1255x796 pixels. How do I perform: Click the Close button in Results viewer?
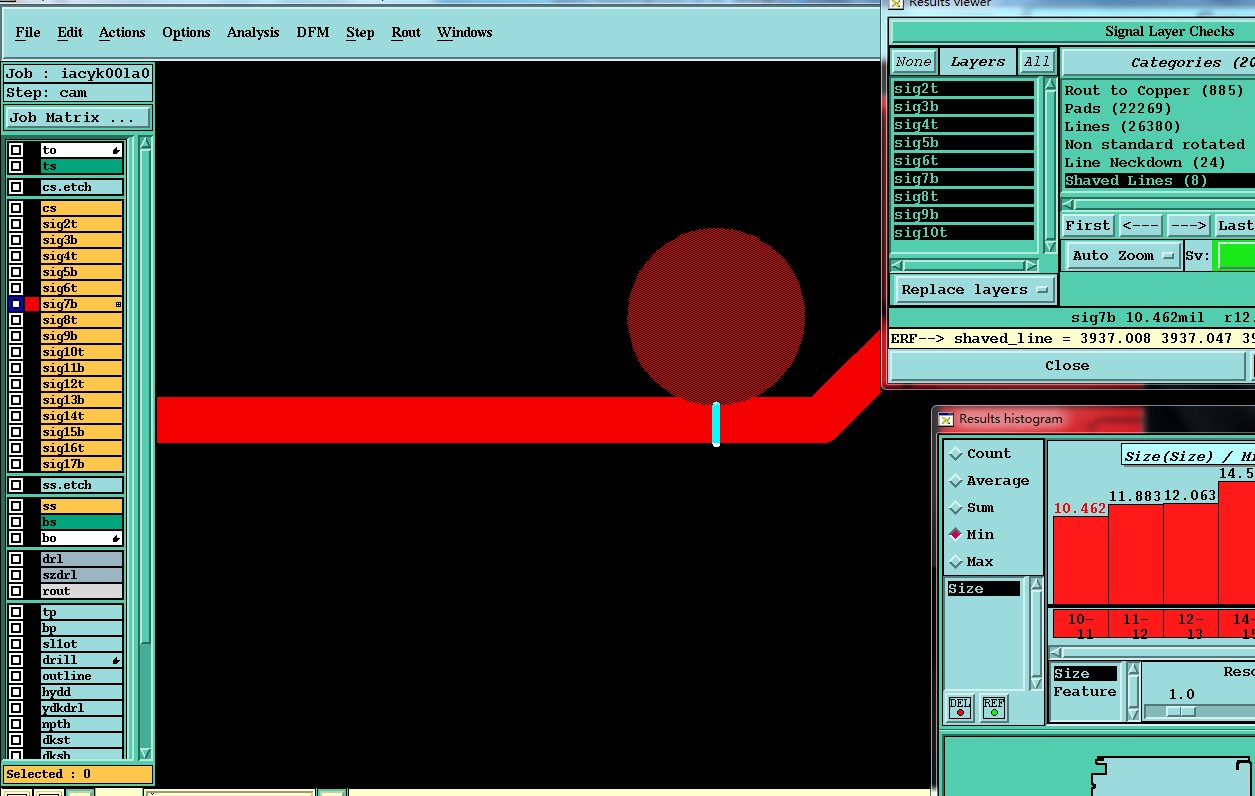1067,365
